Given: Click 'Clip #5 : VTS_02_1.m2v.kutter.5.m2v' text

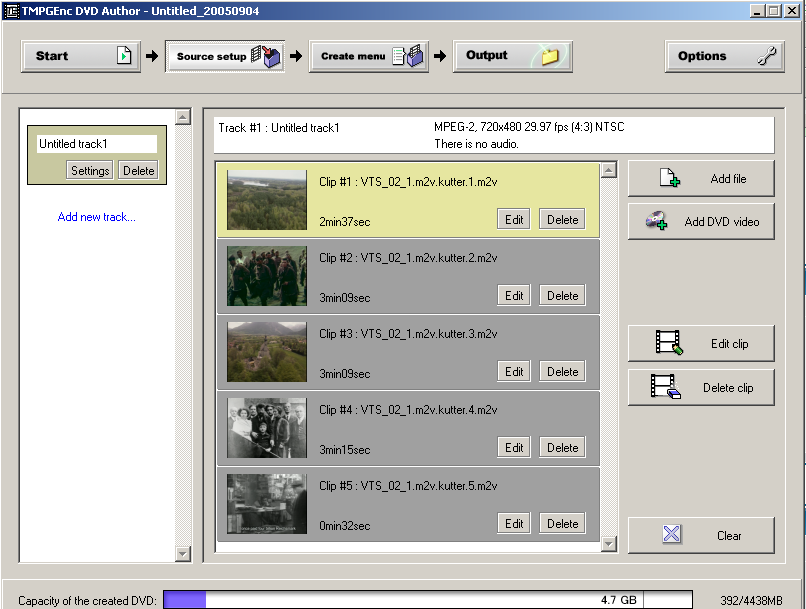Looking at the screenshot, I should [x=408, y=486].
